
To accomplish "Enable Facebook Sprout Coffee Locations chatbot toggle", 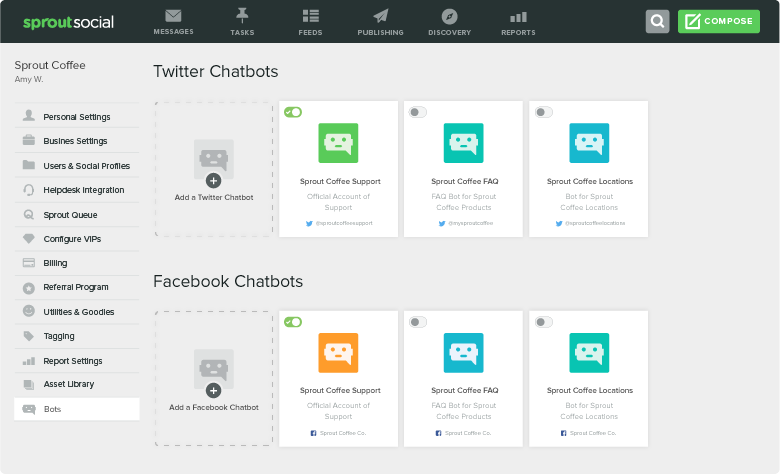I will 544,322.
